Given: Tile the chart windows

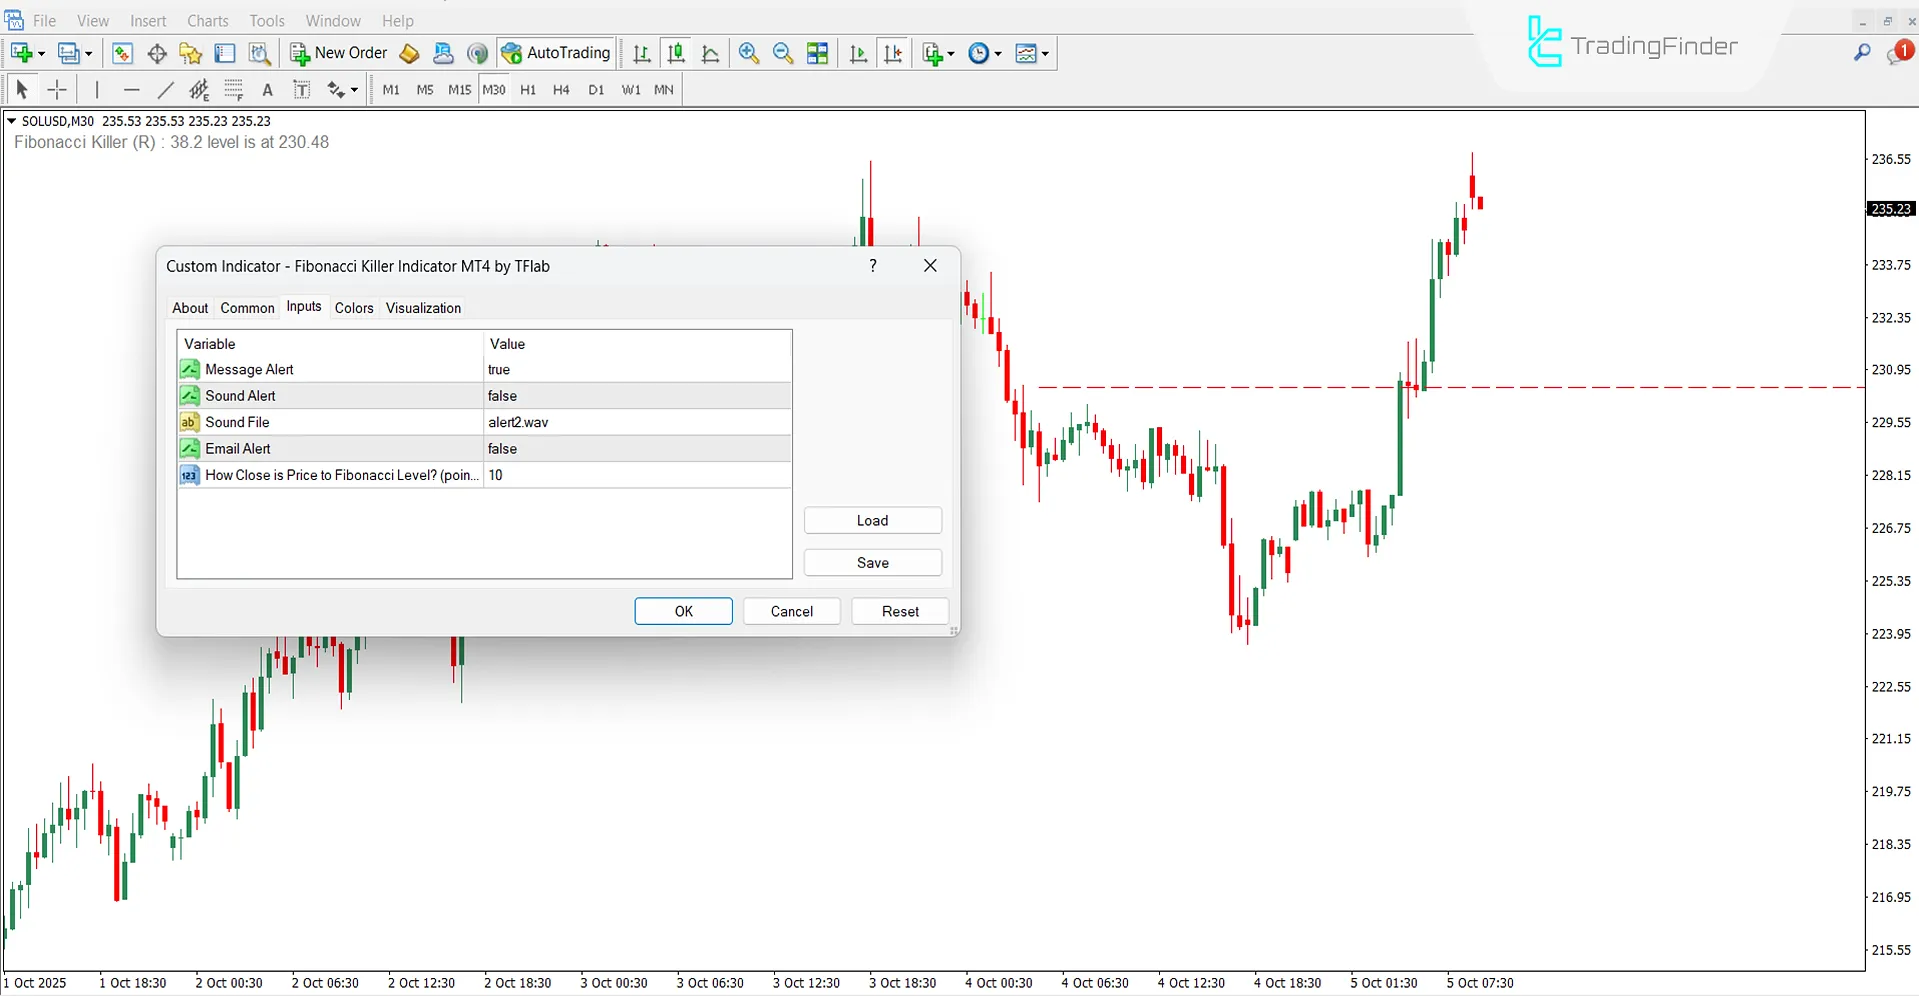Looking at the screenshot, I should pyautogui.click(x=817, y=53).
